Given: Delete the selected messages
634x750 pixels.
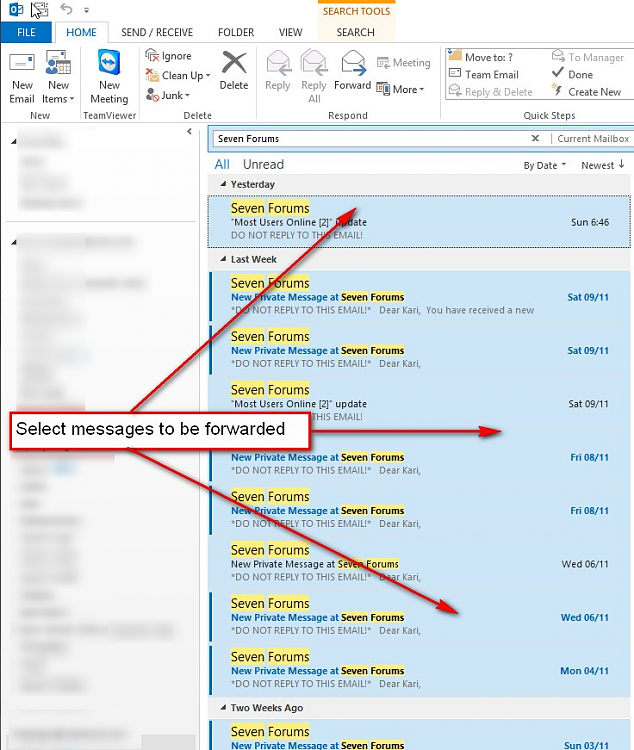Looking at the screenshot, I should (x=234, y=71).
